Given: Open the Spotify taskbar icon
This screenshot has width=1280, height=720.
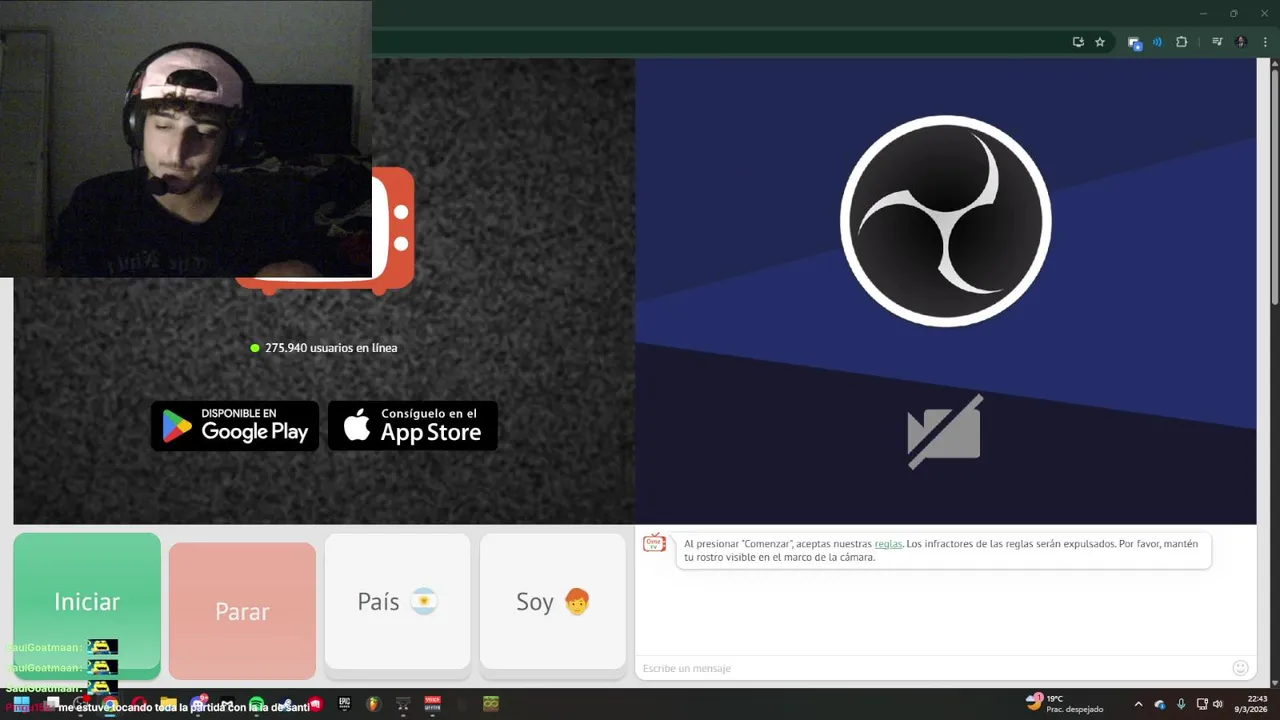Looking at the screenshot, I should (x=257, y=704).
